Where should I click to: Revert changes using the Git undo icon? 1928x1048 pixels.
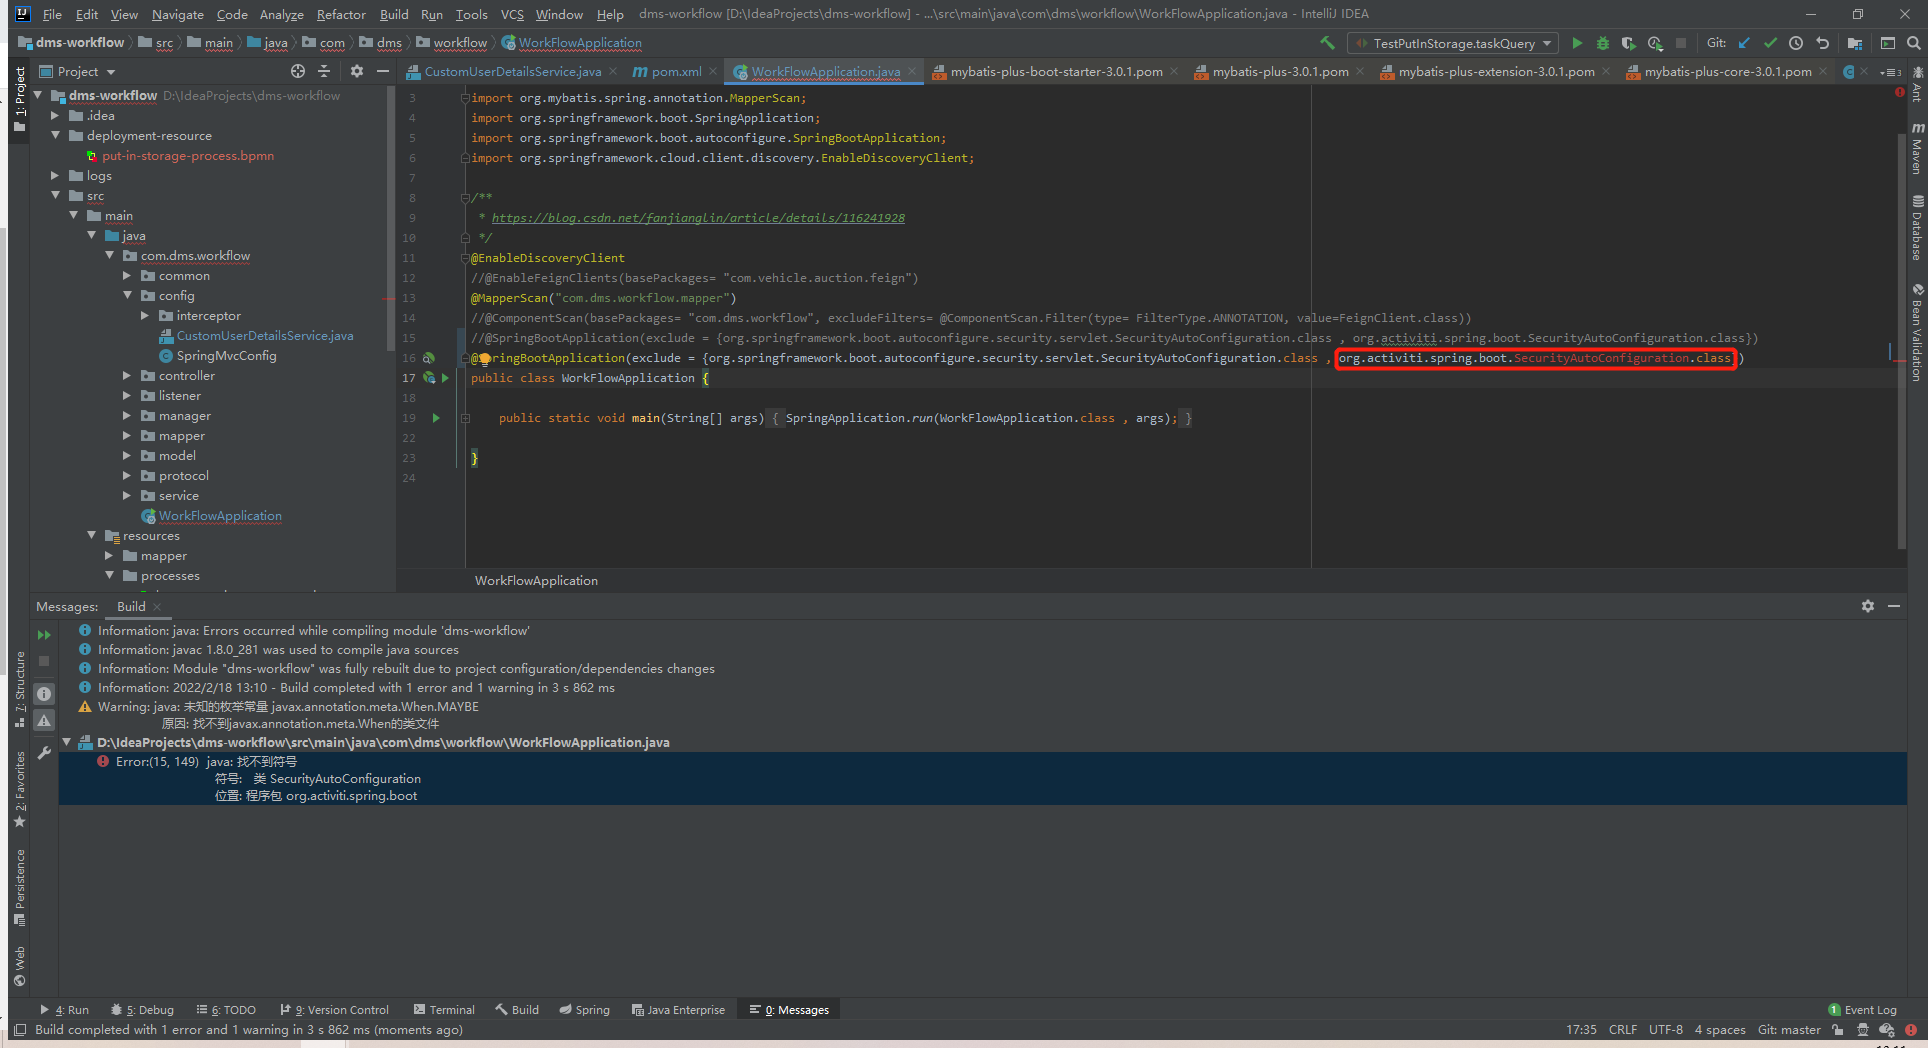point(1822,43)
